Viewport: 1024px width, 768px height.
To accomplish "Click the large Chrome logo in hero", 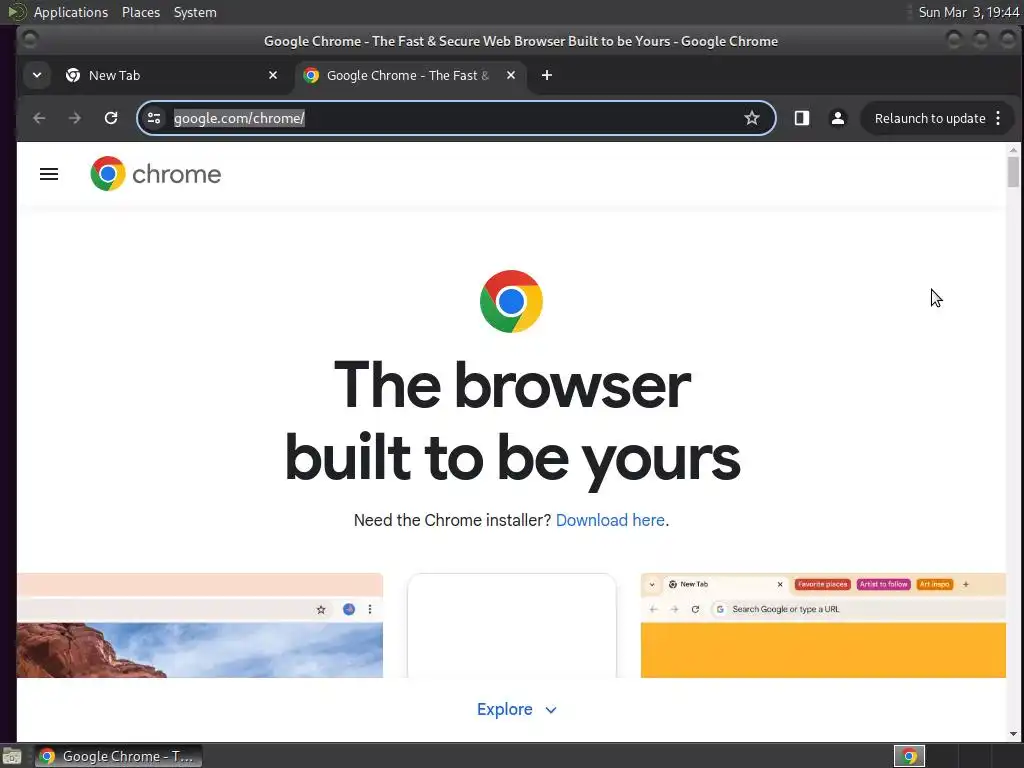I will tap(511, 301).
